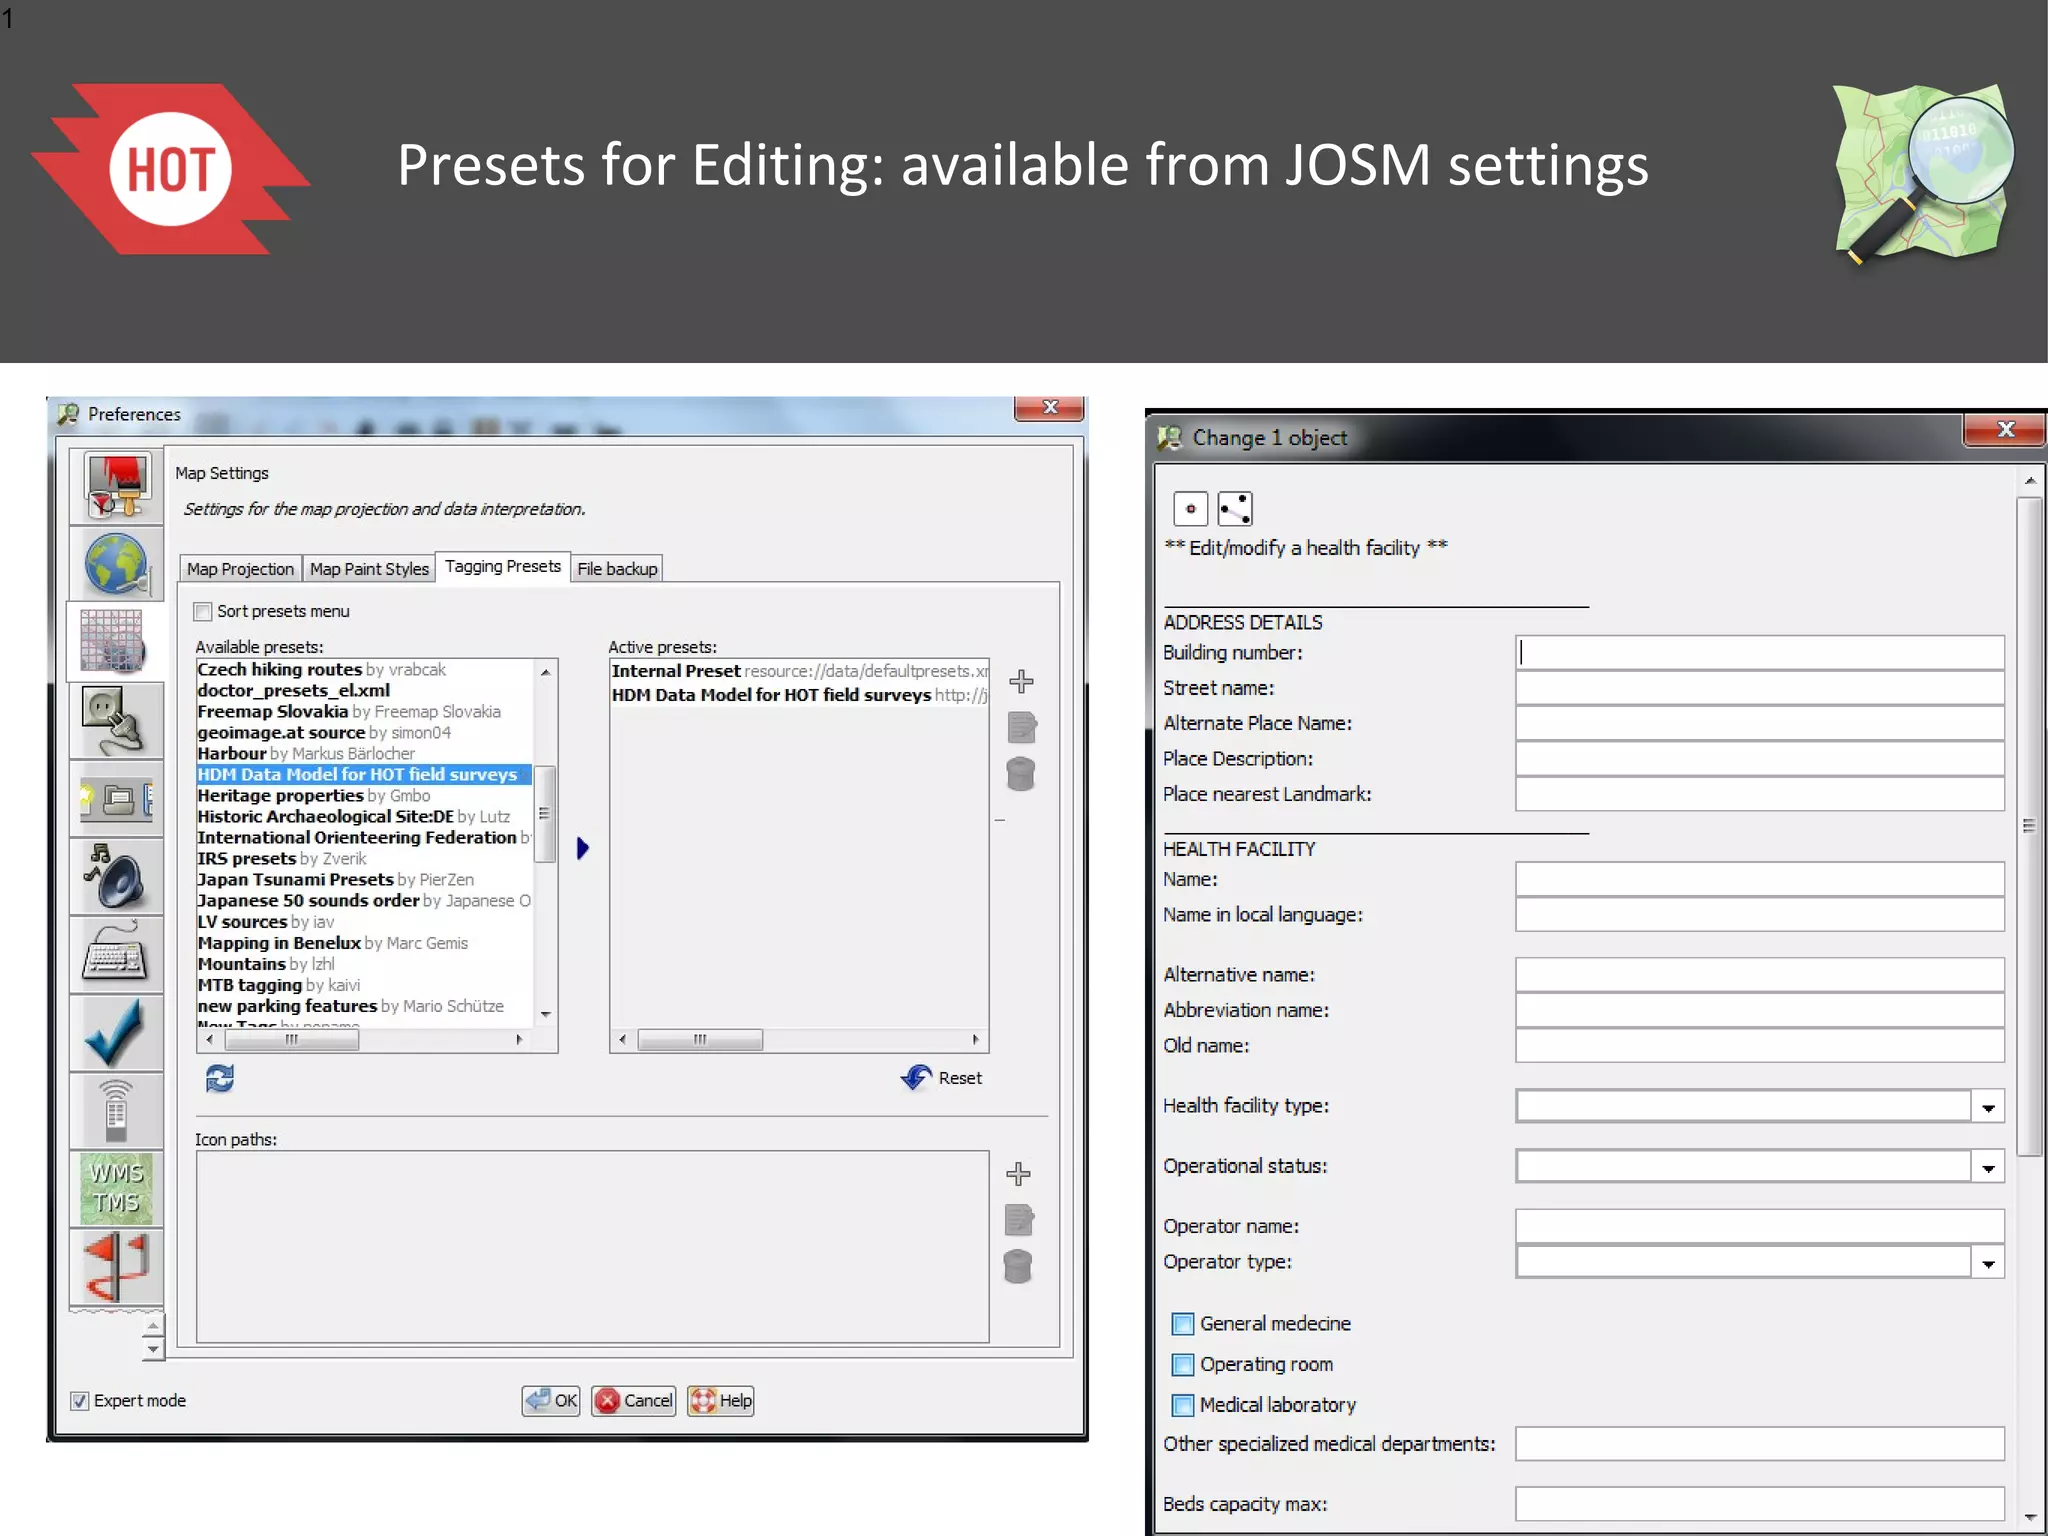Click the Cancel button in Preferences
This screenshot has height=1536, width=2048.
pyautogui.click(x=634, y=1401)
